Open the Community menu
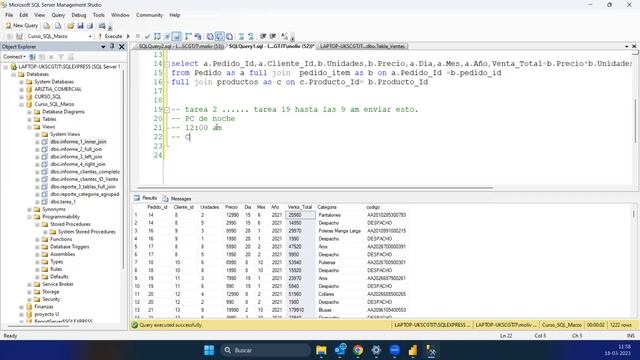 (149, 15)
